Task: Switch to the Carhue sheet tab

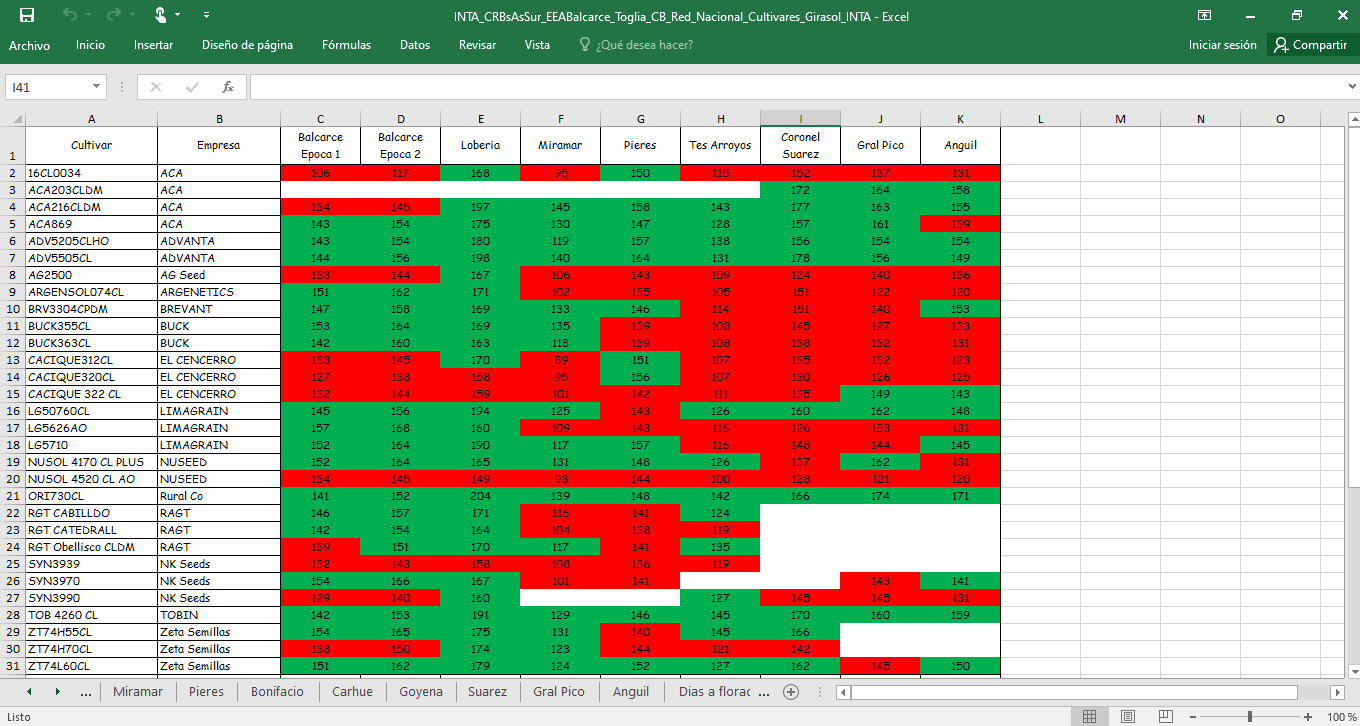Action: pos(352,692)
